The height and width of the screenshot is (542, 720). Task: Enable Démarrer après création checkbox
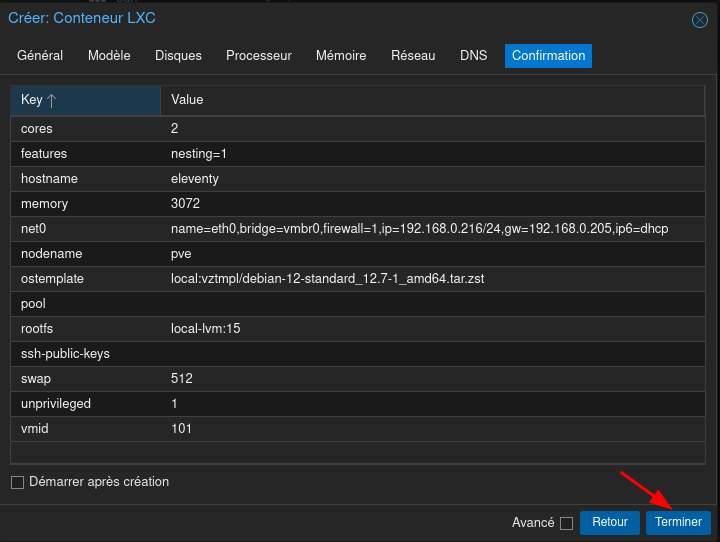tap(17, 483)
